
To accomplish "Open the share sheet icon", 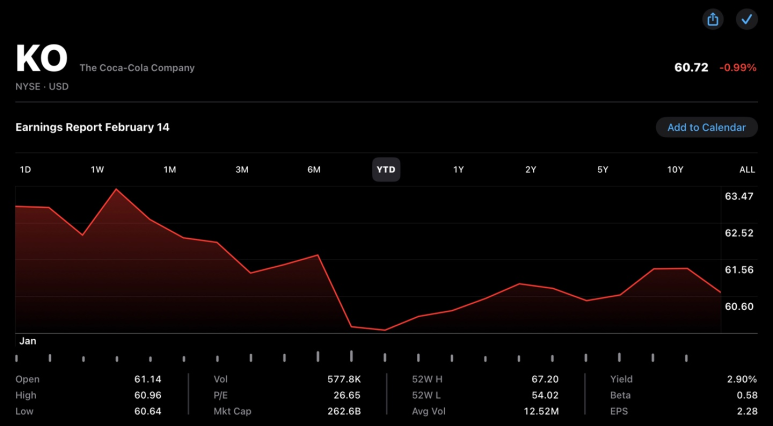I will coord(713,20).
